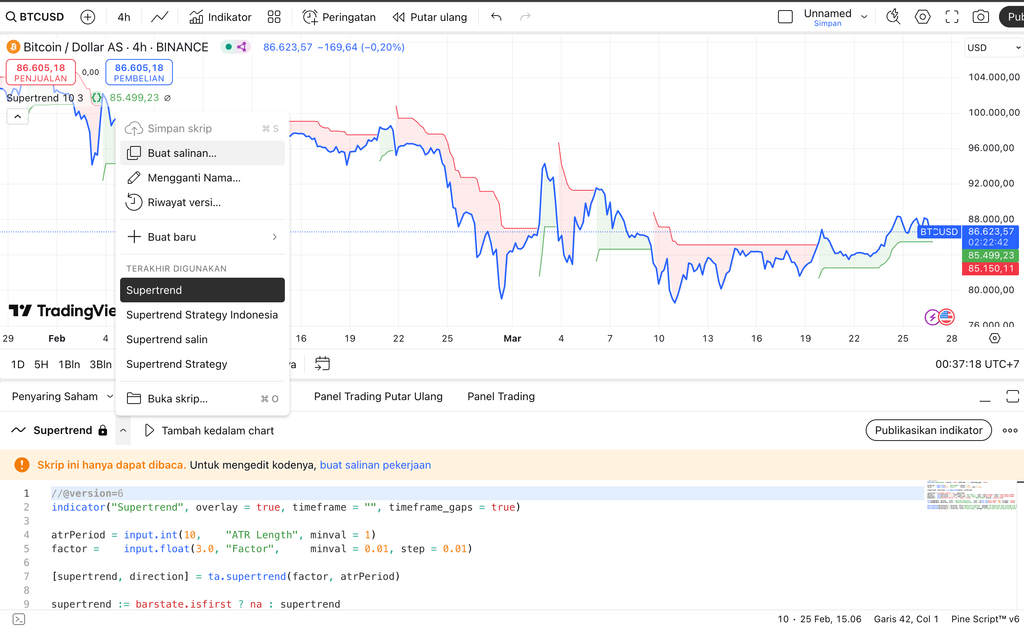1024x627 pixels.
Task: Click the undo arrow in toolbar
Action: pyautogui.click(x=497, y=17)
